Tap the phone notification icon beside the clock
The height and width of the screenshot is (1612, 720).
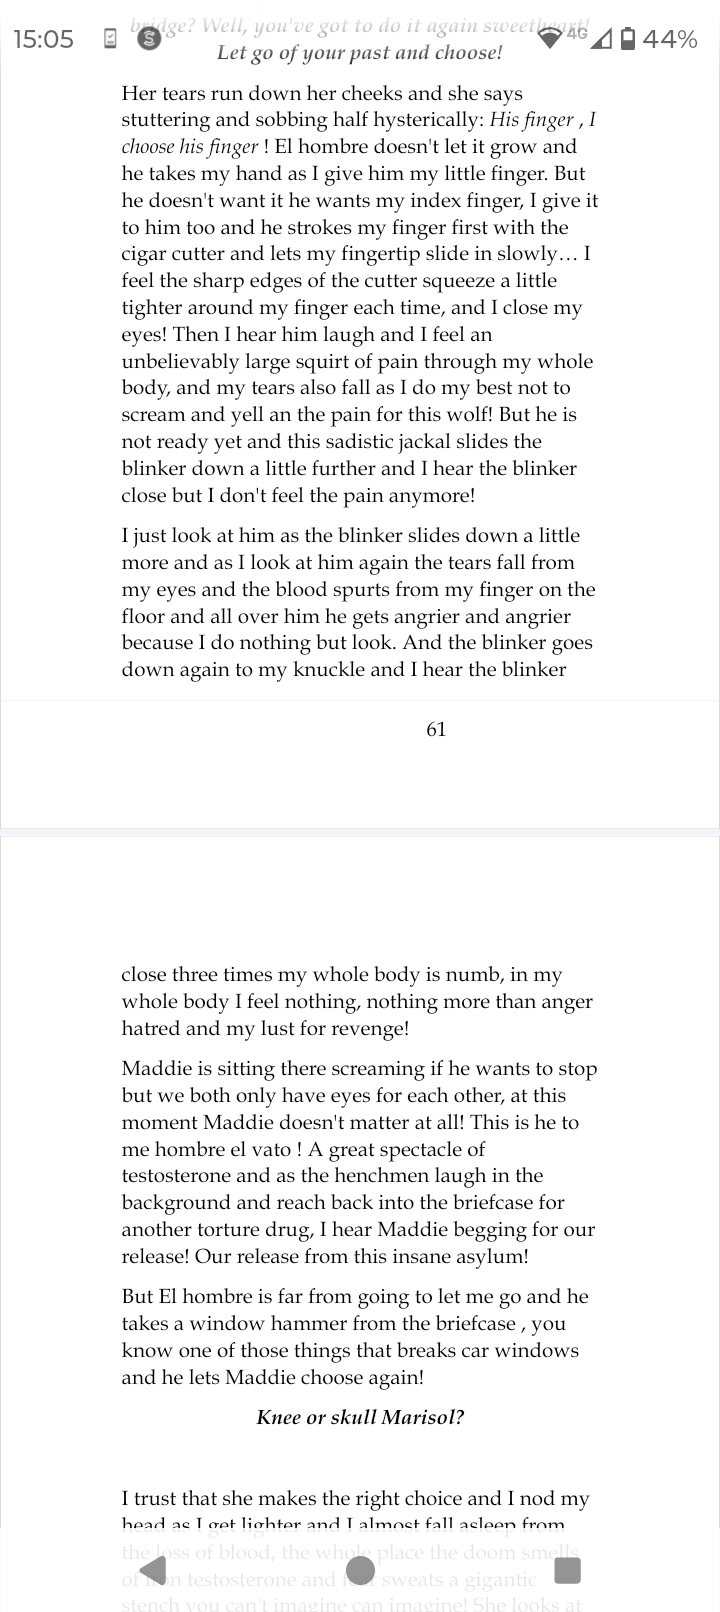[x=111, y=39]
